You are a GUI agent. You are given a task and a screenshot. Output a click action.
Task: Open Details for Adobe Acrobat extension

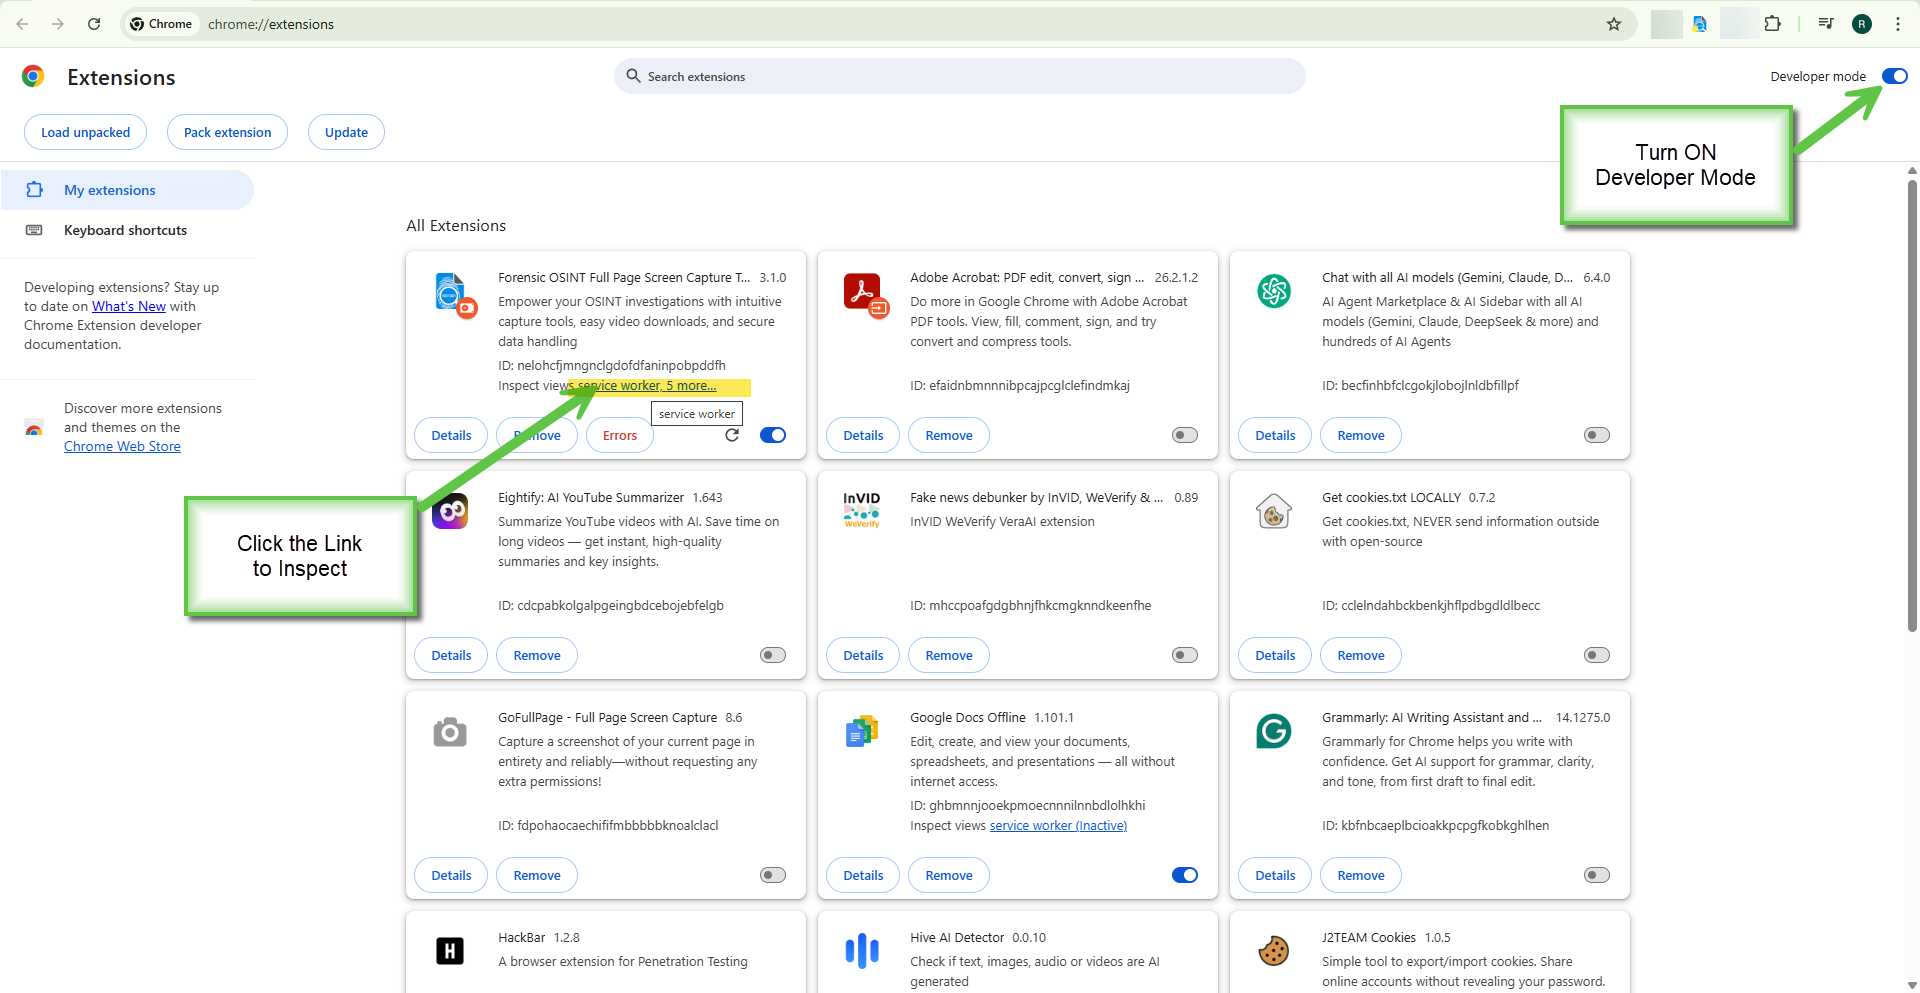coord(863,435)
